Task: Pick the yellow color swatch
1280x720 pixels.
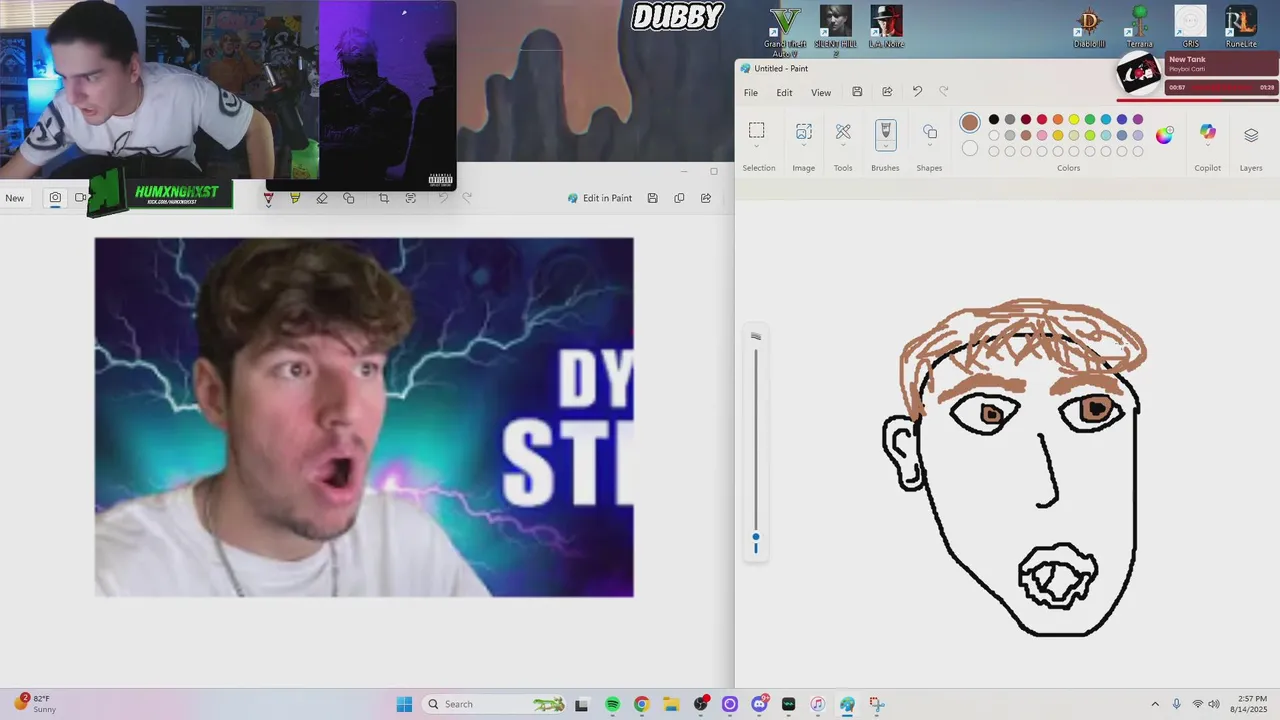Action: click(1073, 120)
